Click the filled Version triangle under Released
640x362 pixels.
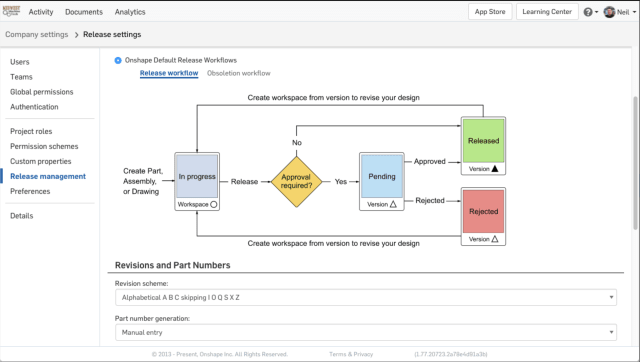click(495, 169)
